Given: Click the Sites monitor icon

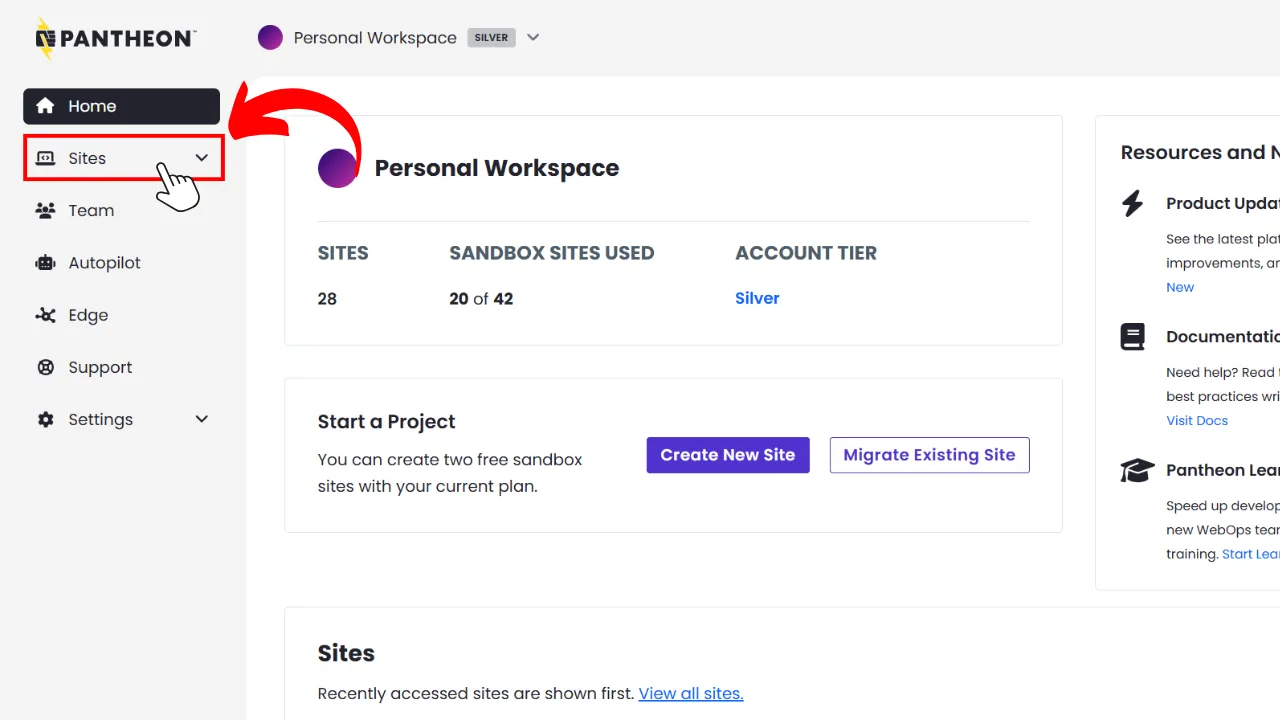Looking at the screenshot, I should point(45,158).
